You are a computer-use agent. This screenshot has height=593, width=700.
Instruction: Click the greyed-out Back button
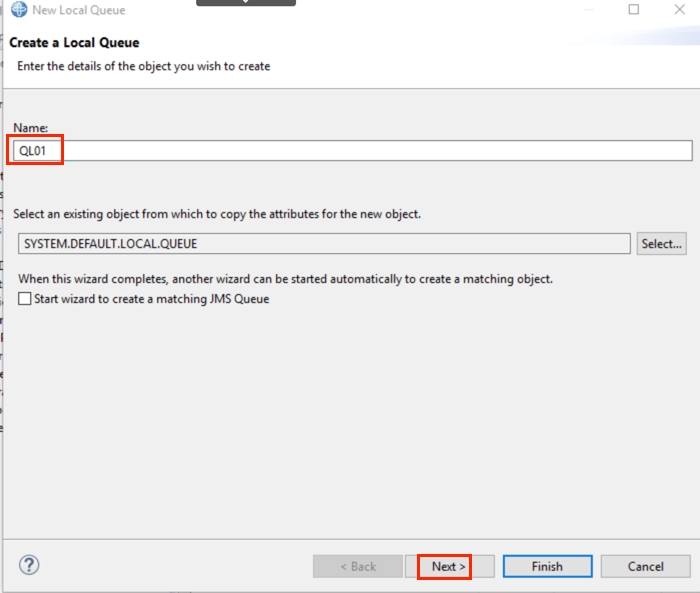[358, 567]
